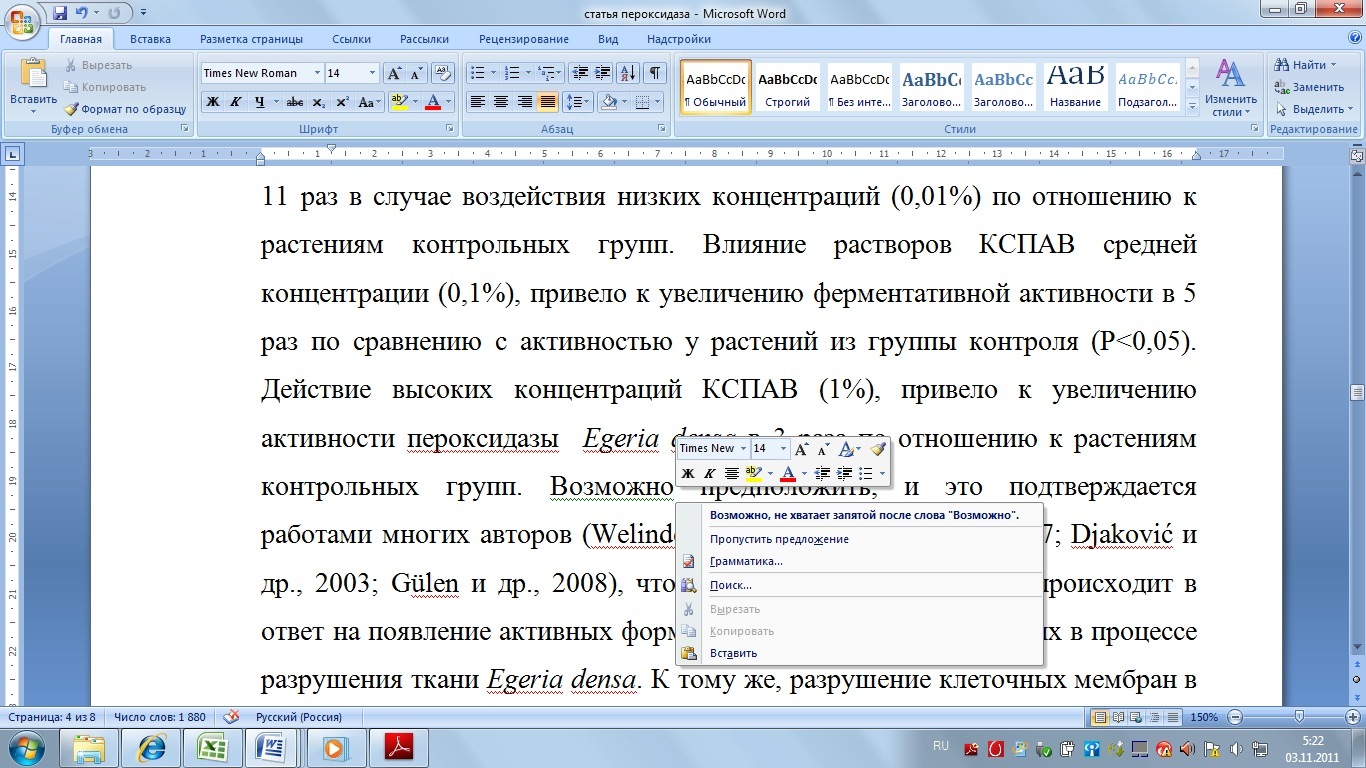Screen dimensions: 1366x768
Task: Click the Sort icon in the paragraph group
Action: point(628,73)
